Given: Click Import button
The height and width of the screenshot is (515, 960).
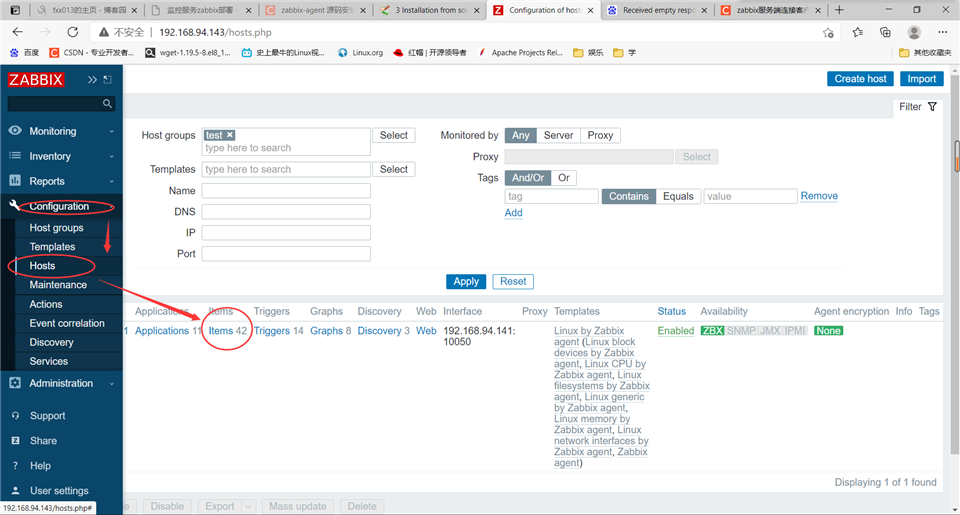Looking at the screenshot, I should coord(921,78).
